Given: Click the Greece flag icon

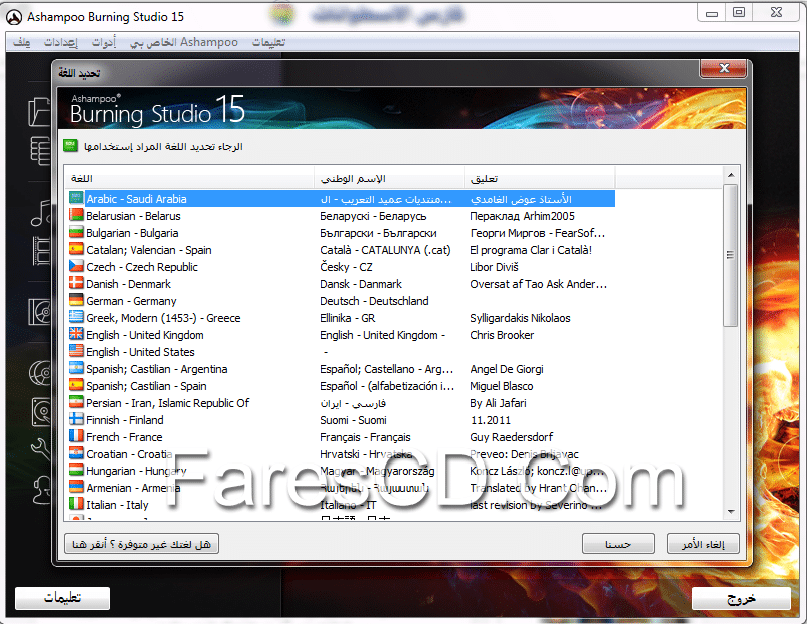Looking at the screenshot, I should pos(76,317).
